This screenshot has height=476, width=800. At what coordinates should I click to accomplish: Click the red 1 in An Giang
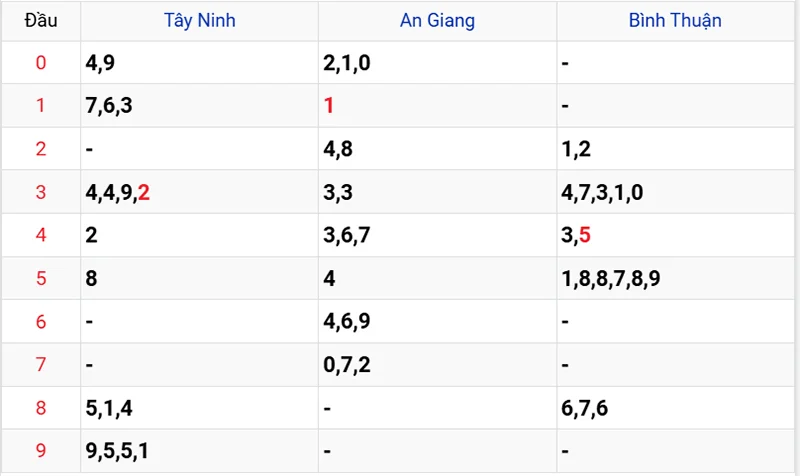pos(329,106)
